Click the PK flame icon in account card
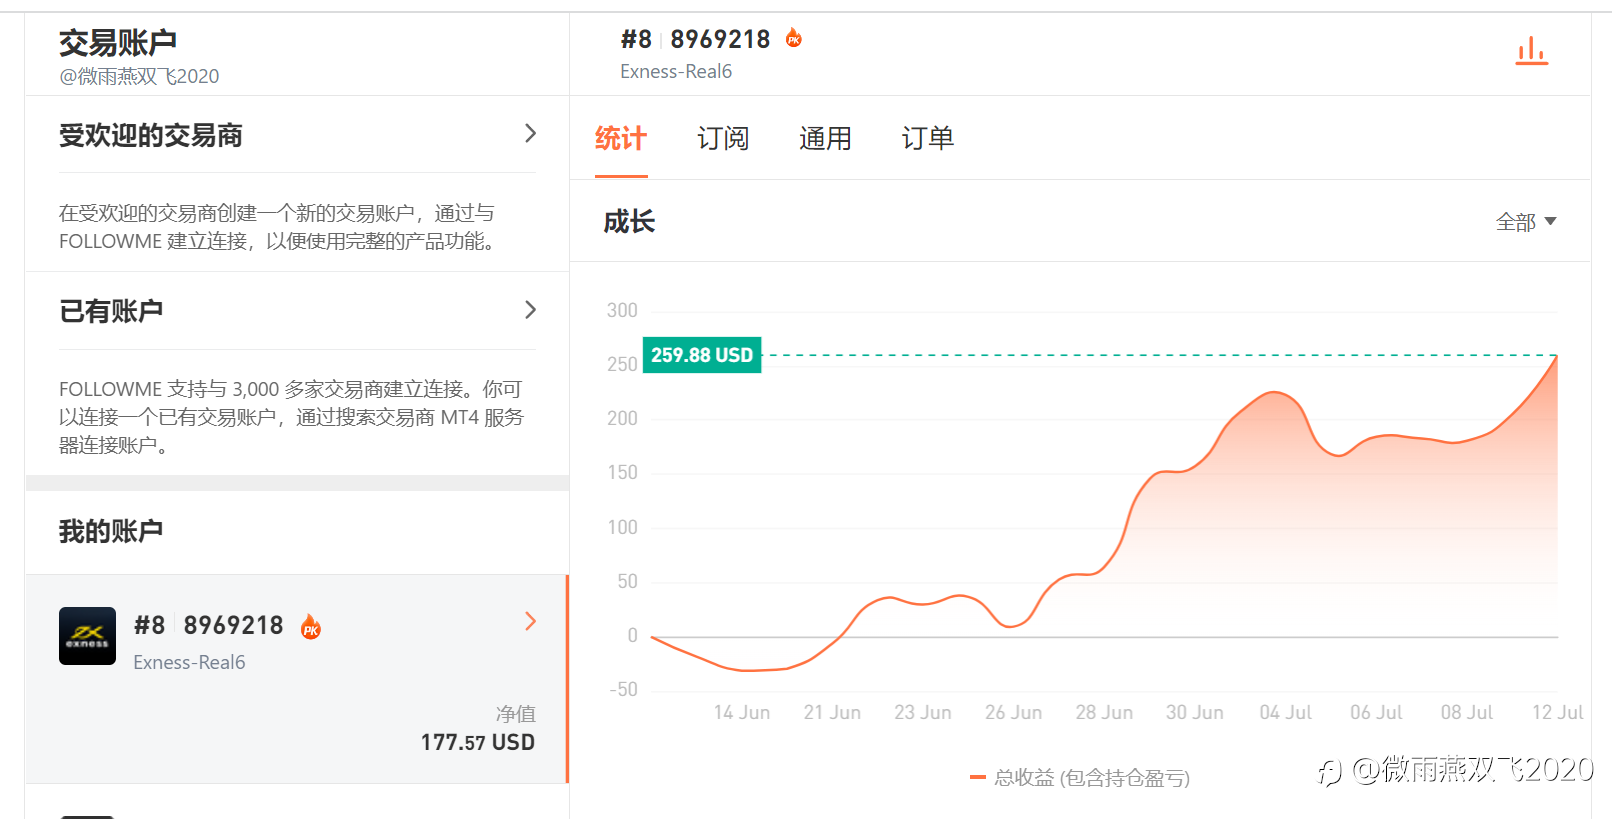1612x819 pixels. click(311, 627)
